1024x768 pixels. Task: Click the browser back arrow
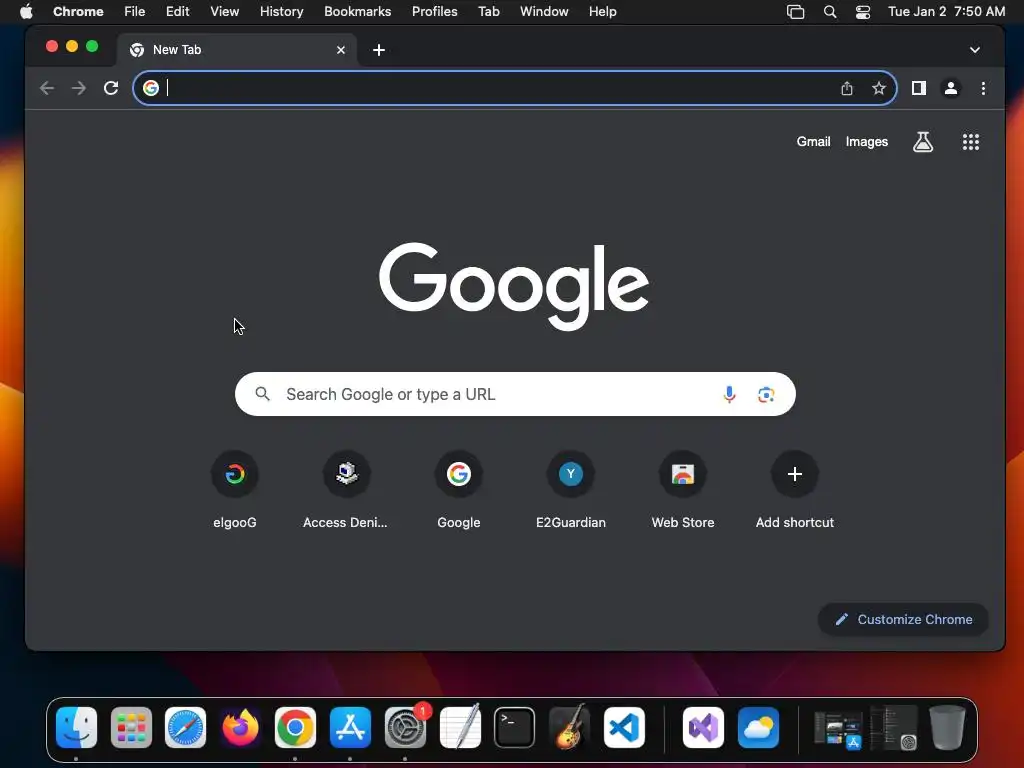coord(46,88)
